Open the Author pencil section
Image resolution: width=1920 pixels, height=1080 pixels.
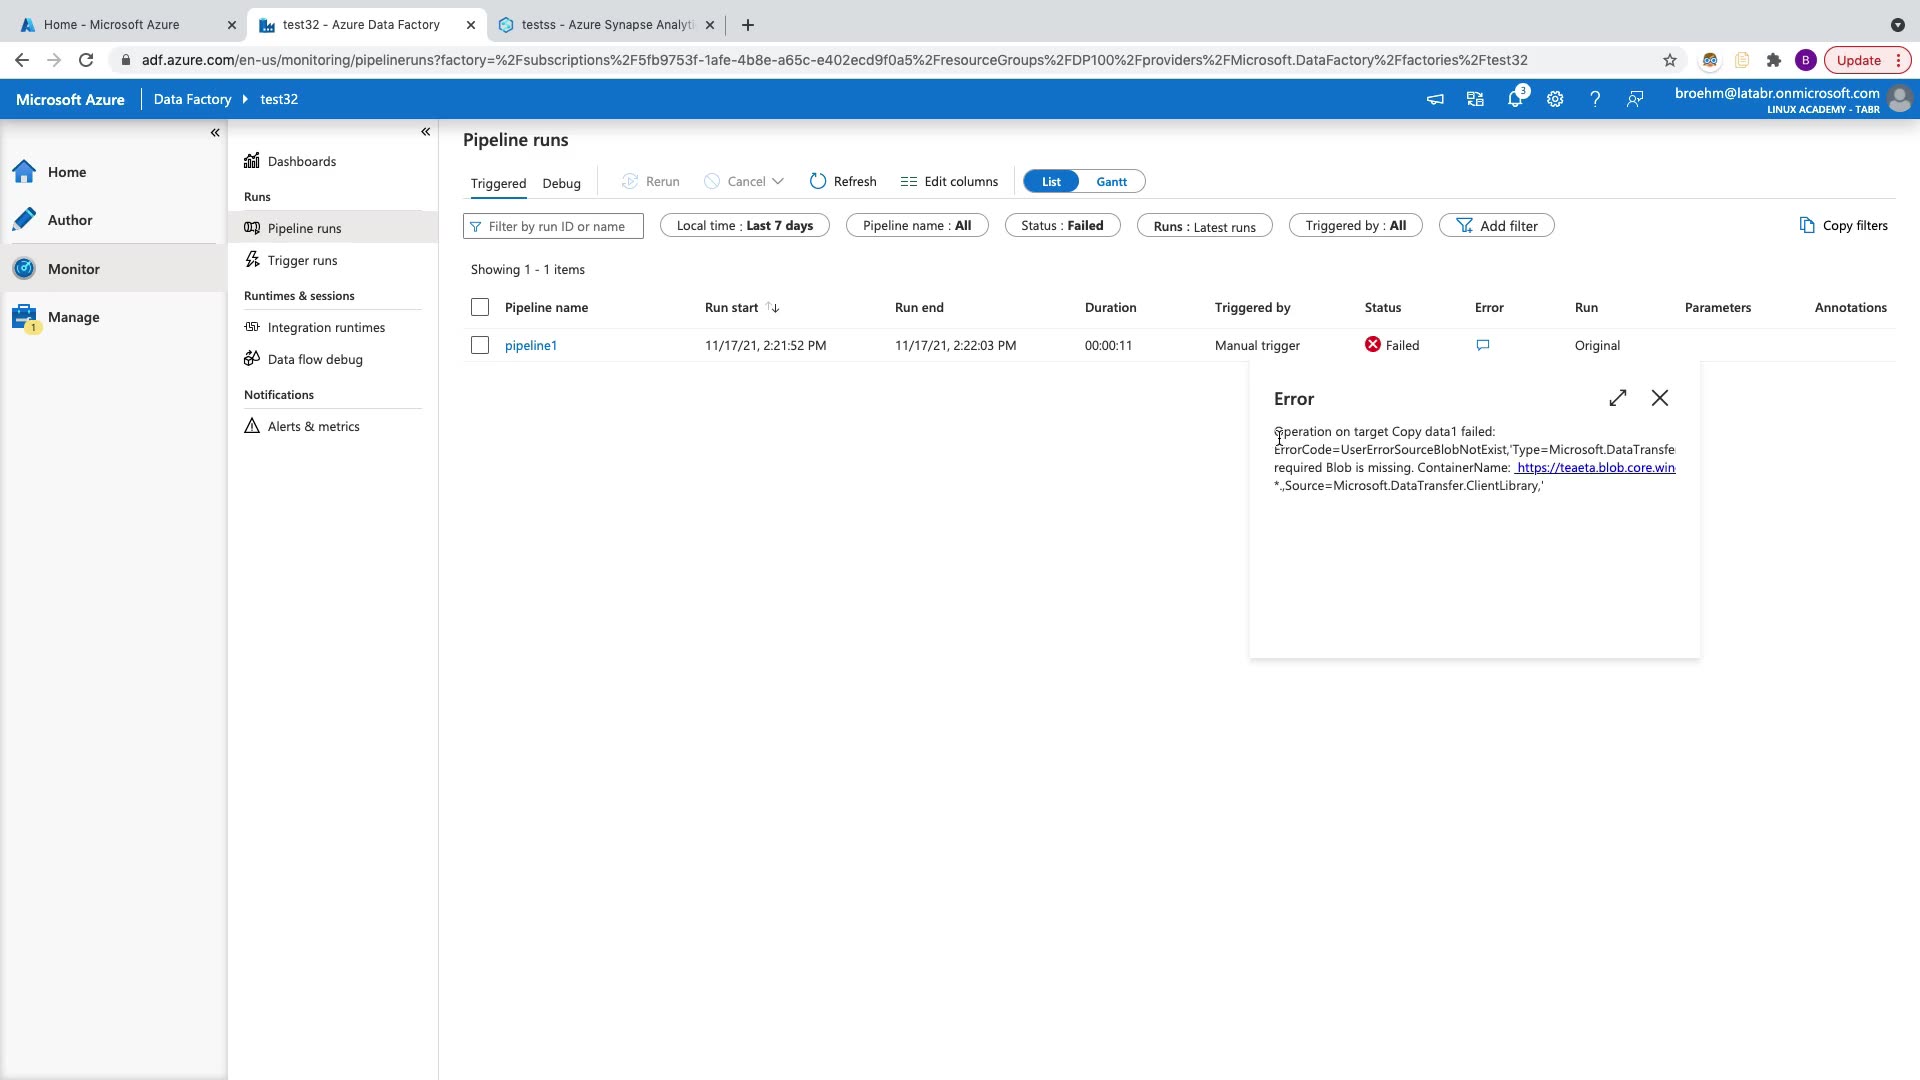click(70, 220)
